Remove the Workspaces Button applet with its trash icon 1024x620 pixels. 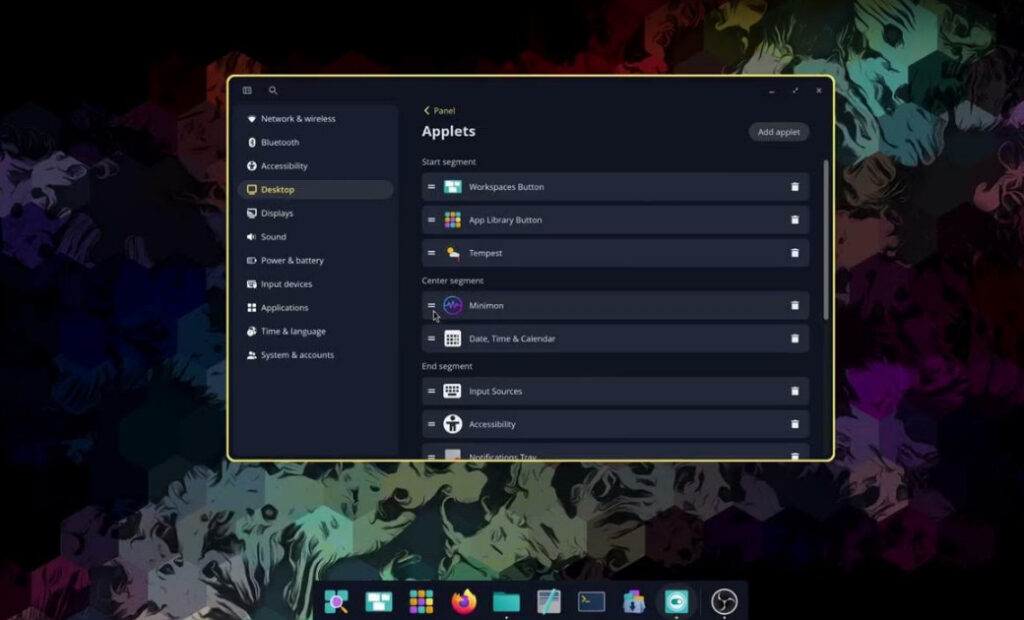pyautogui.click(x=795, y=187)
